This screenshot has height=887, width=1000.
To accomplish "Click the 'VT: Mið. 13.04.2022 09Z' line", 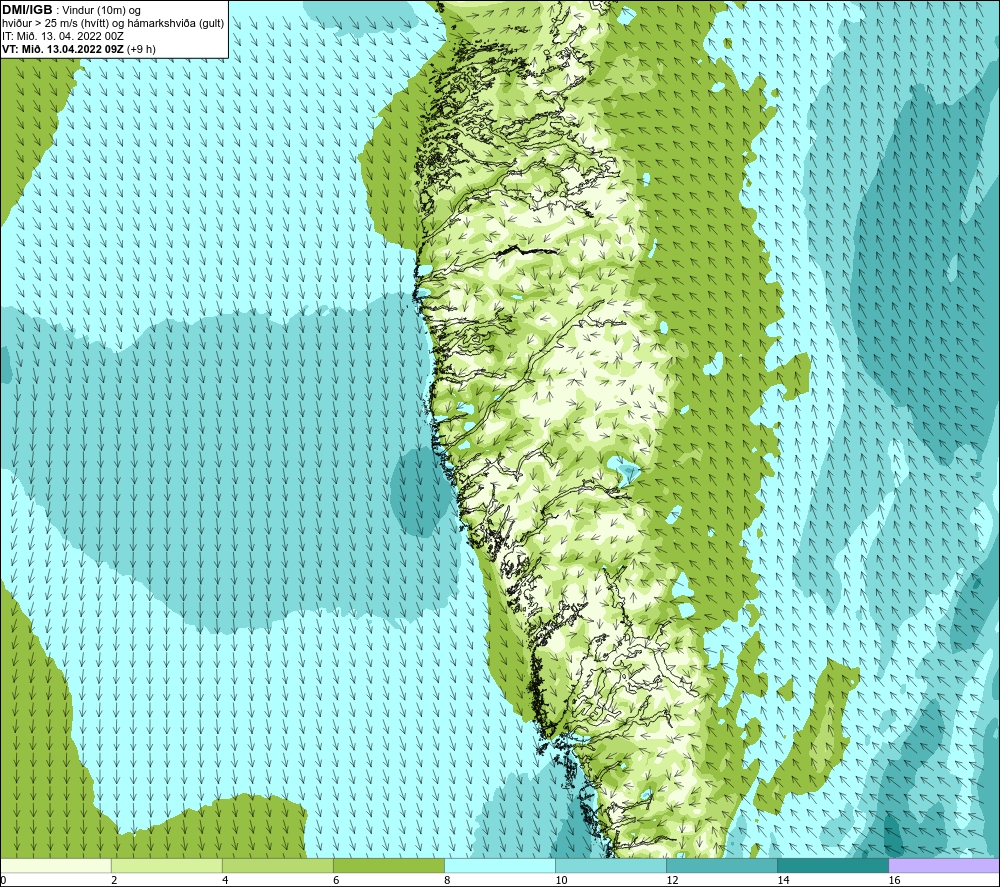I will coord(63,49).
